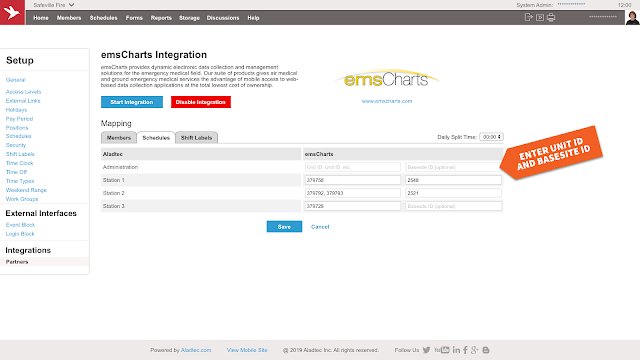
Task: Open the Aladtec.com footer link
Action: click(x=196, y=350)
